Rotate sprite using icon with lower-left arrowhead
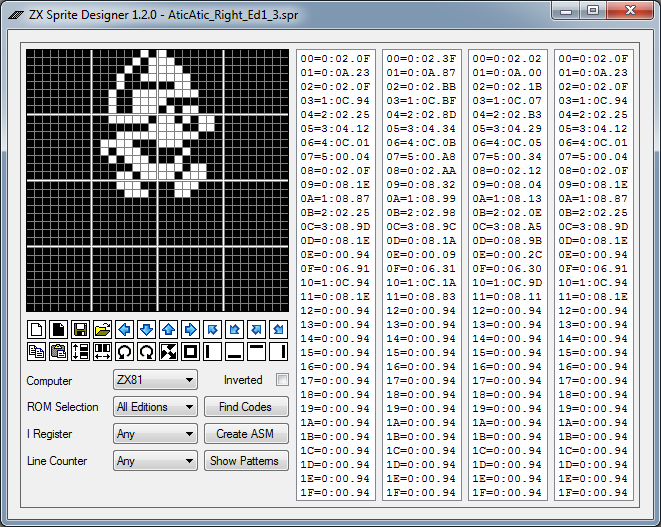This screenshot has height=527, width=661. click(x=124, y=351)
